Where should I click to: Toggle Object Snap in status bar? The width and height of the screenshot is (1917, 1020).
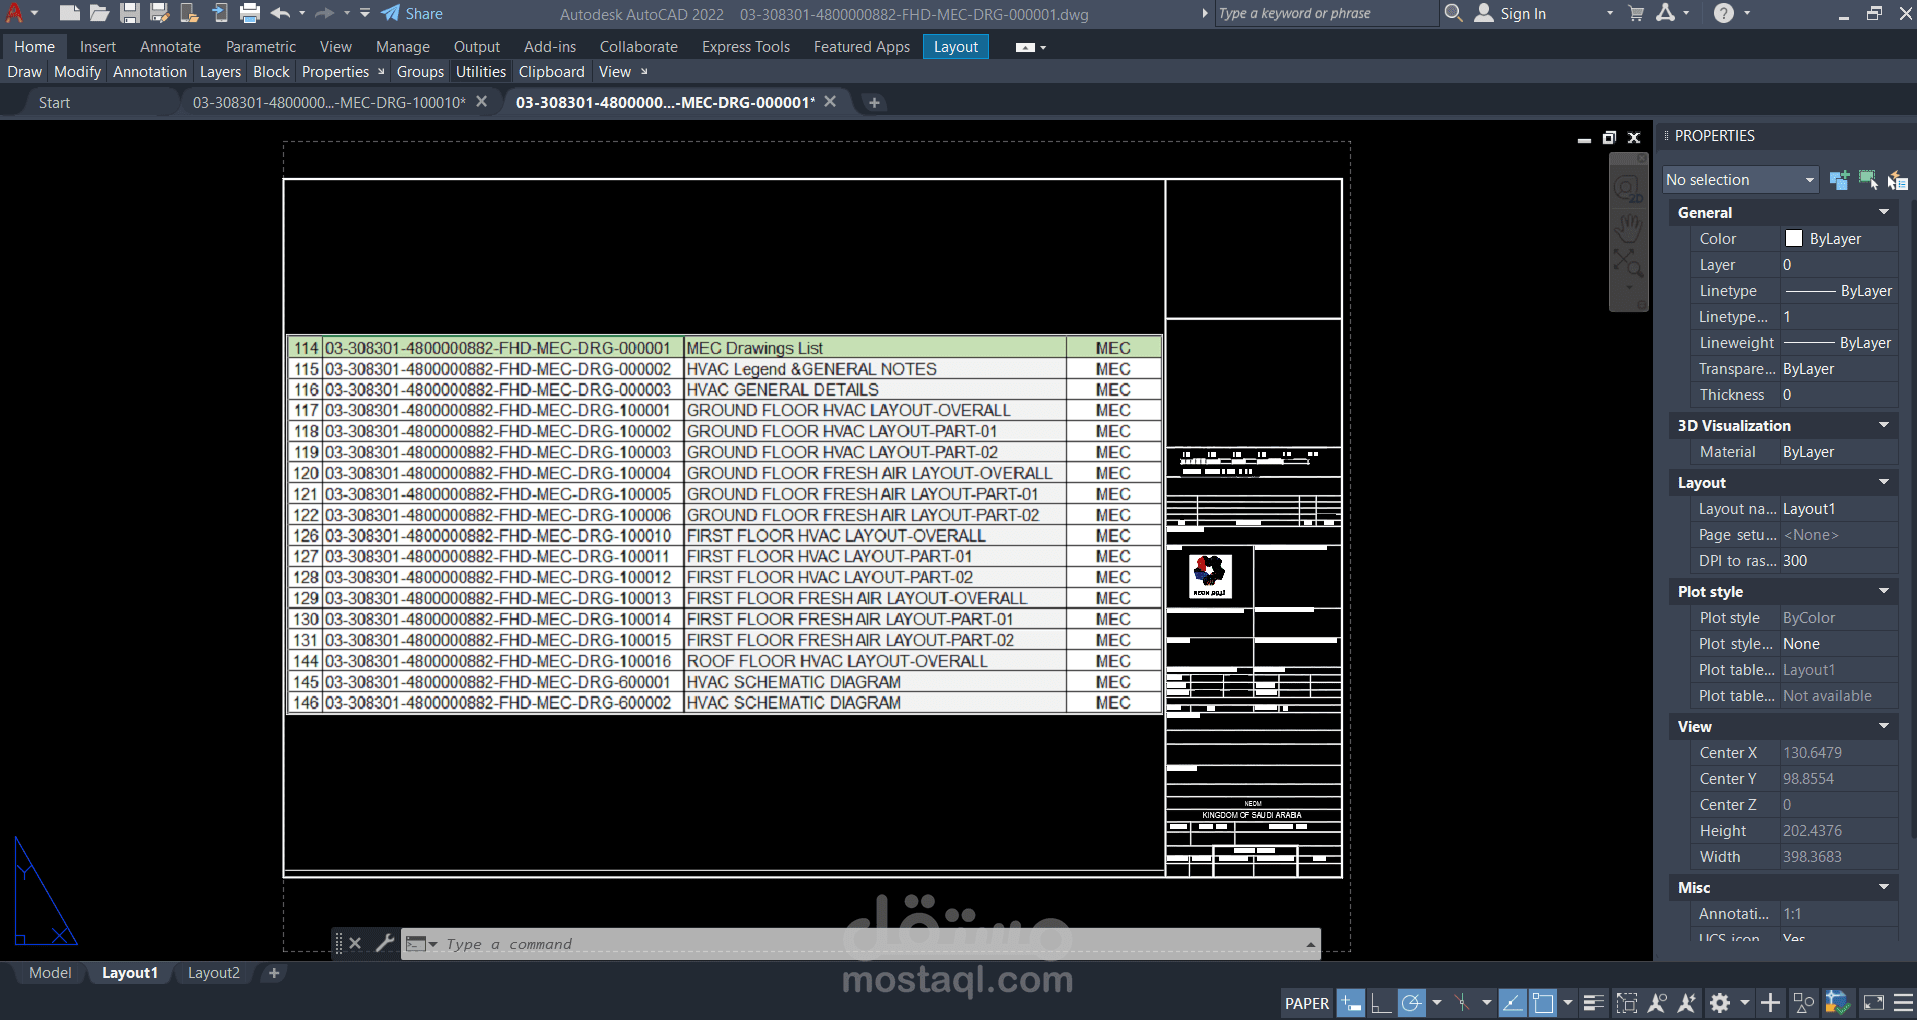pyautogui.click(x=1543, y=1003)
